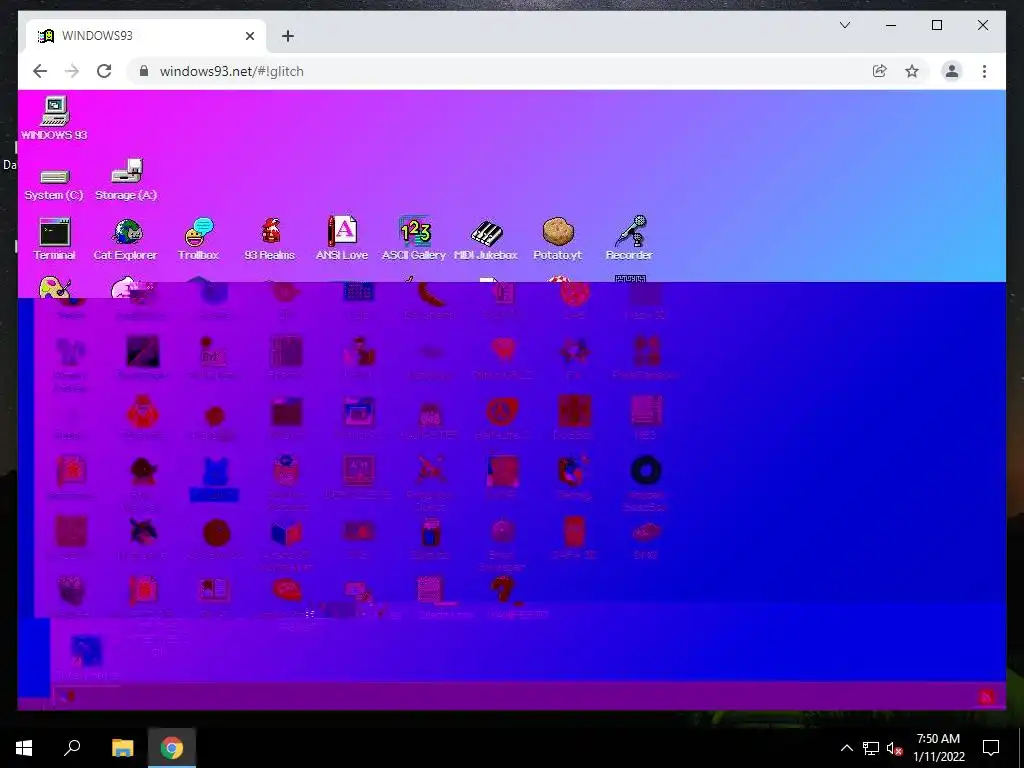This screenshot has width=1024, height=768.
Task: Open the Windows Start menu
Action: (24, 748)
